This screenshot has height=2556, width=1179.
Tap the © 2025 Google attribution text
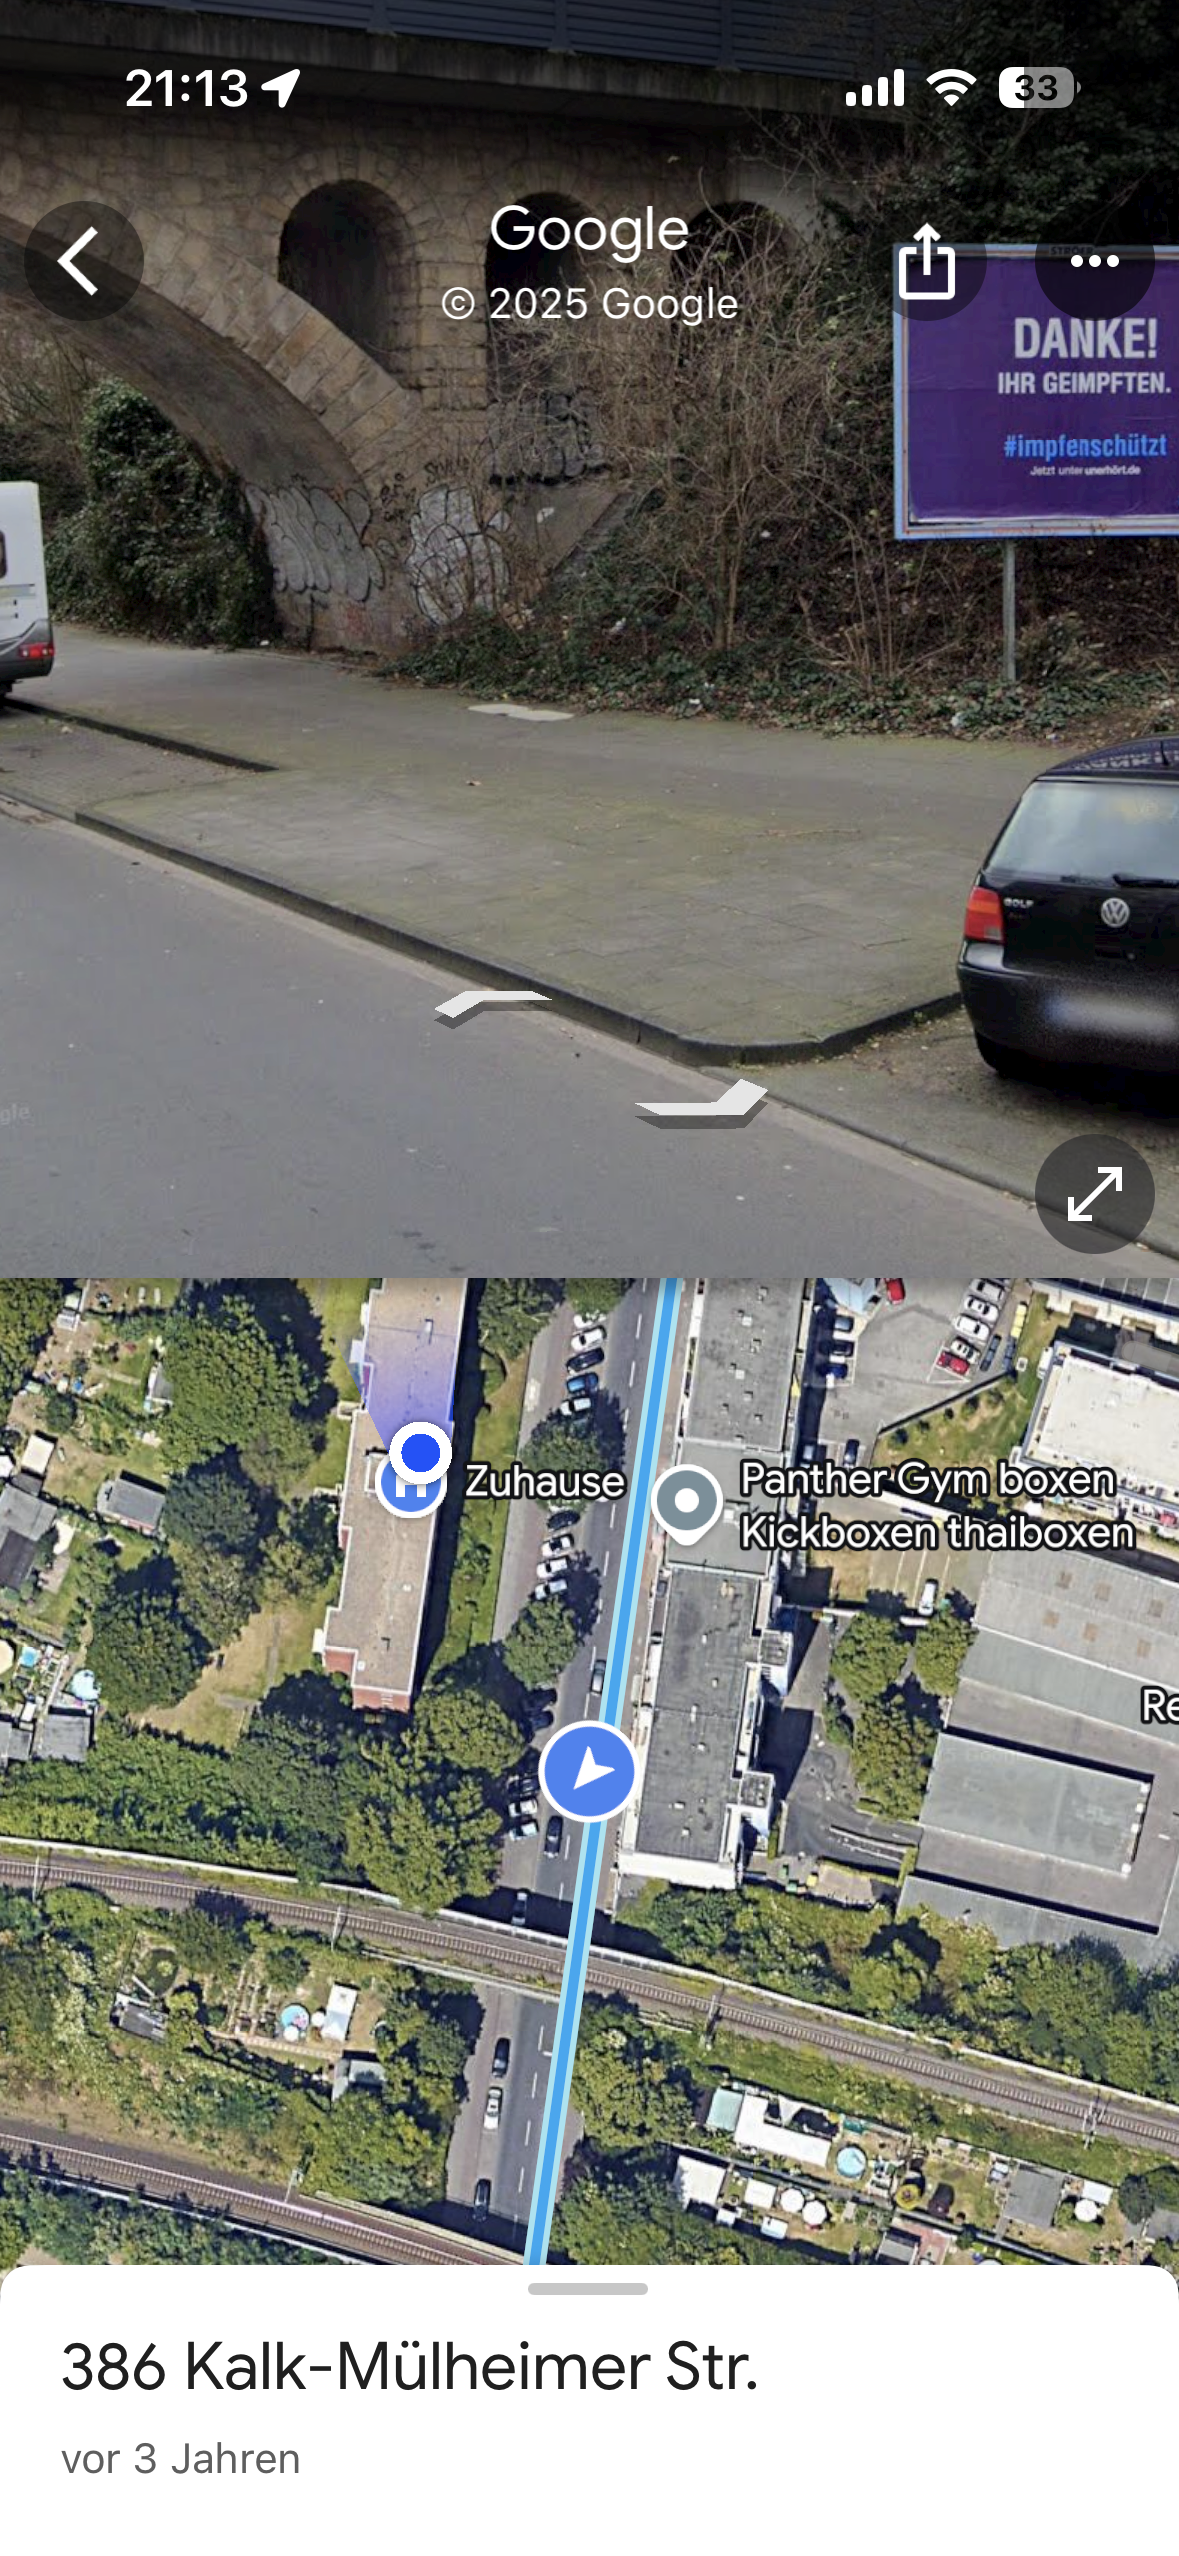point(590,303)
